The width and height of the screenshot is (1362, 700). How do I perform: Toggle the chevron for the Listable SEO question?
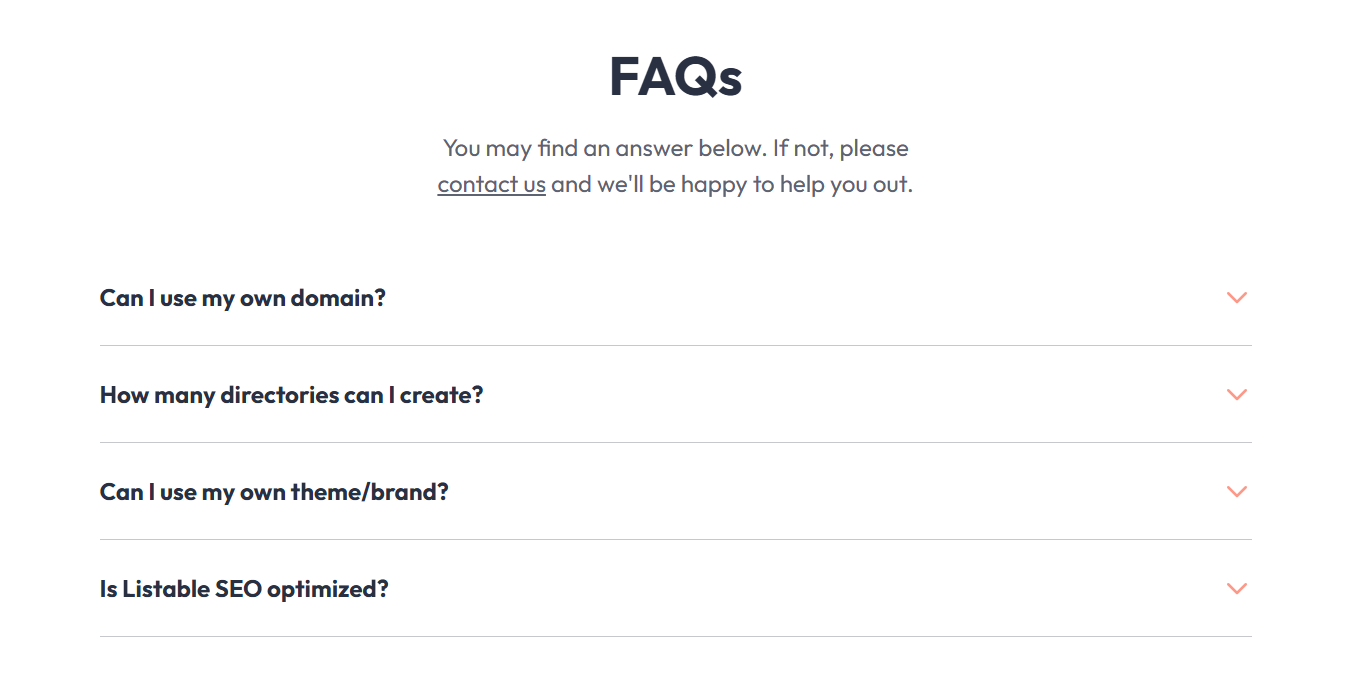click(x=1237, y=589)
